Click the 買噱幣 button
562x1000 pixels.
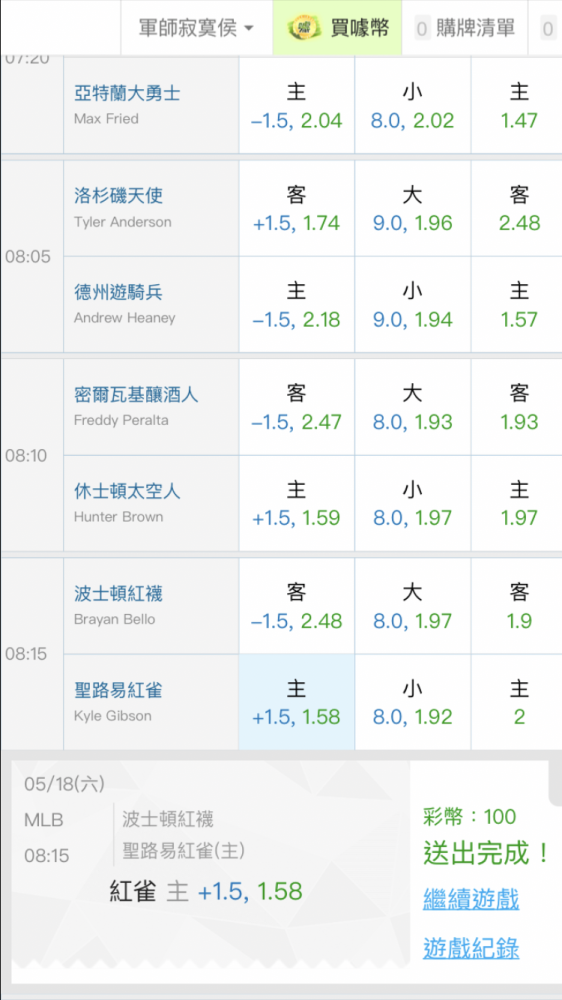click(337, 28)
